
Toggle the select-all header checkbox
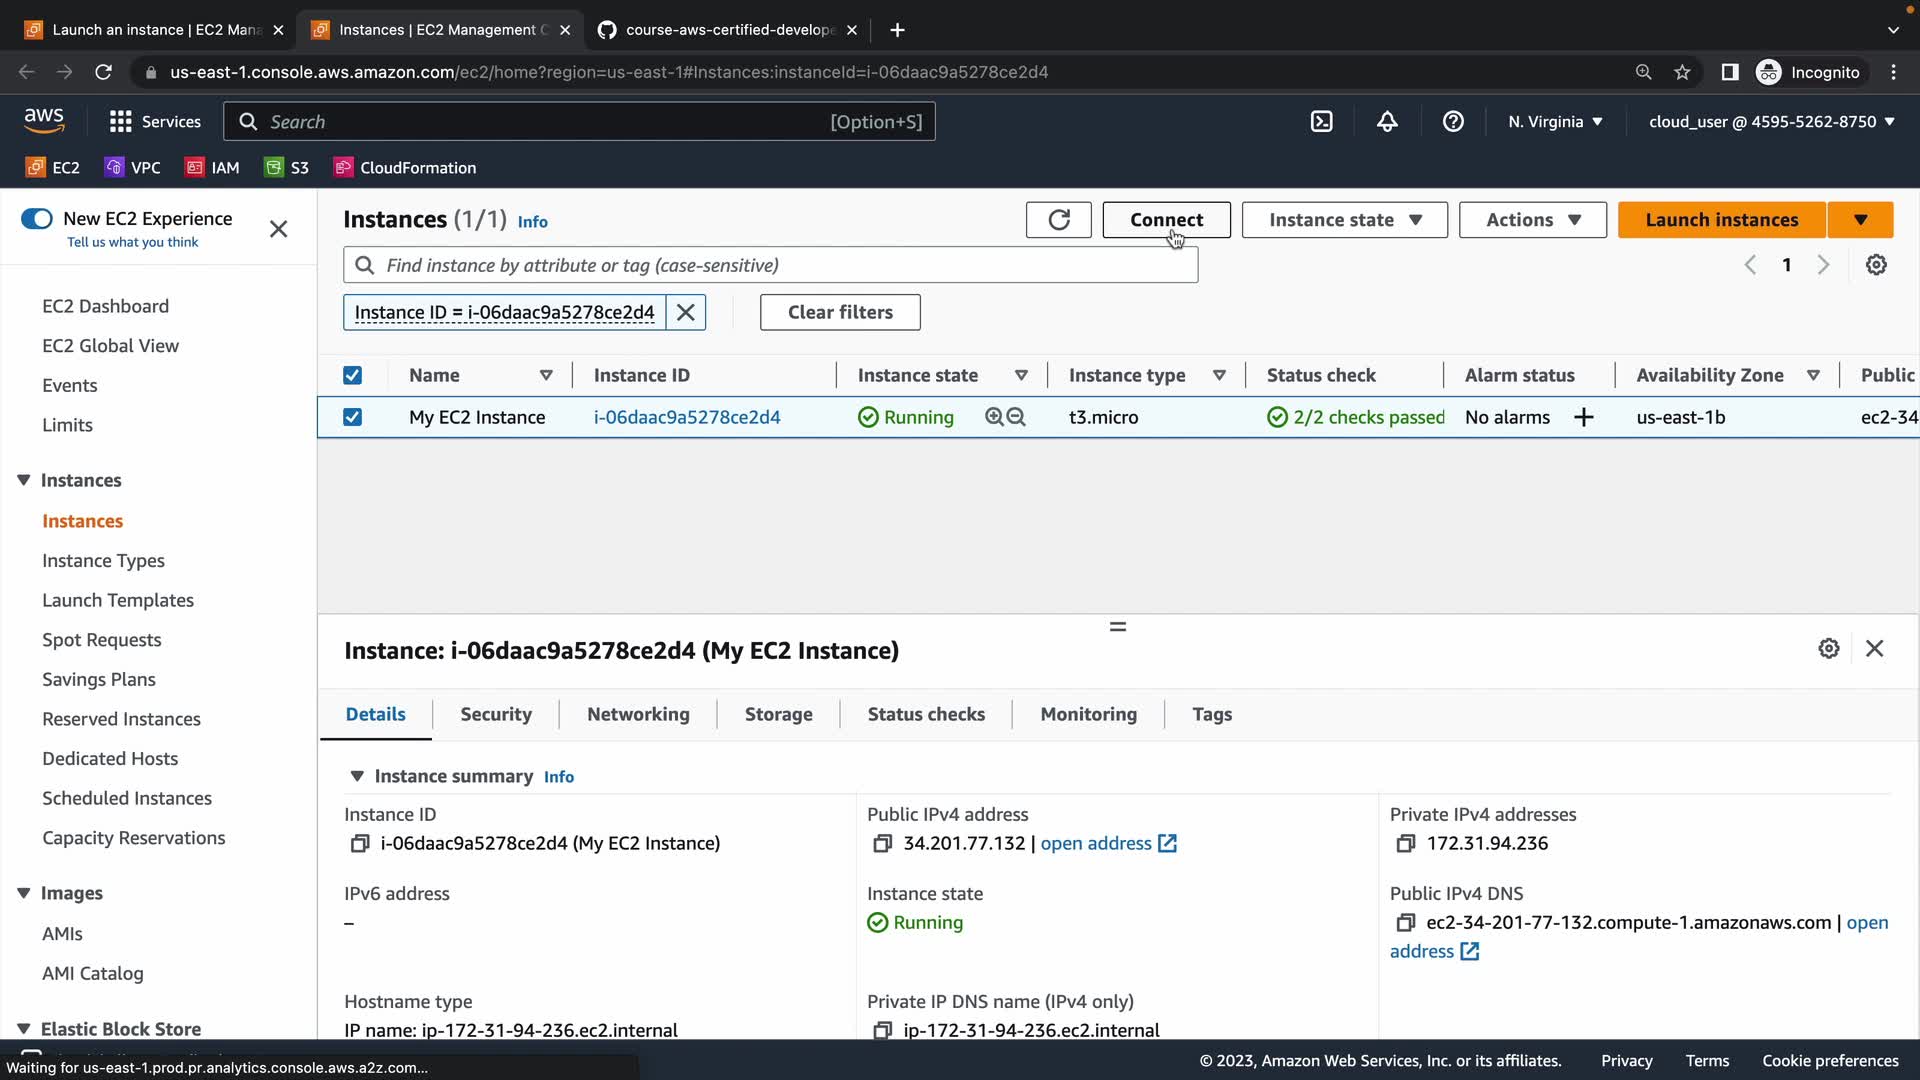(x=352, y=375)
